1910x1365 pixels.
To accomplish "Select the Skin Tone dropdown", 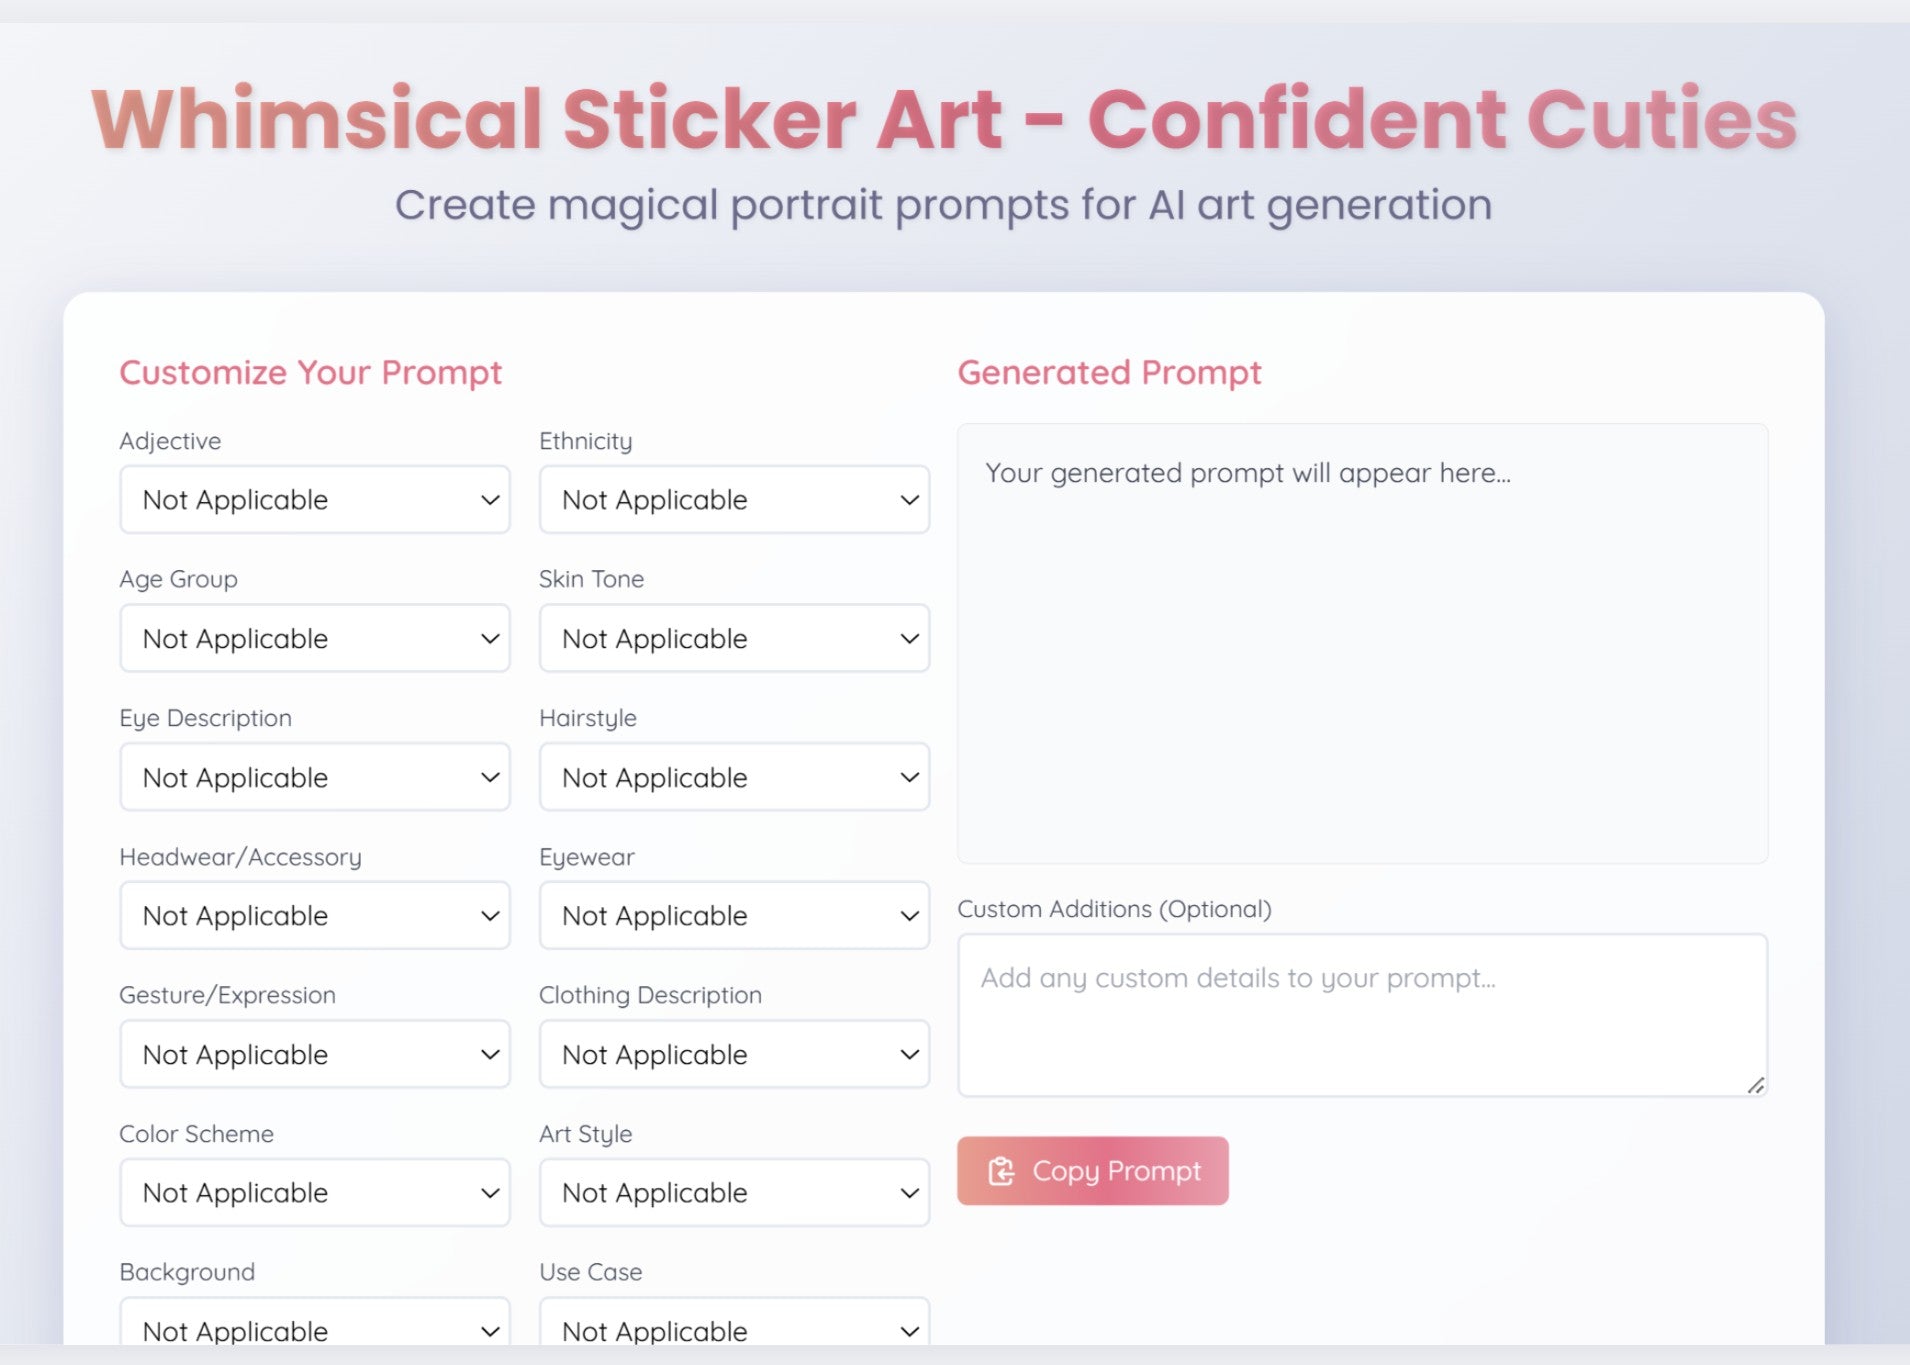I will pos(734,639).
